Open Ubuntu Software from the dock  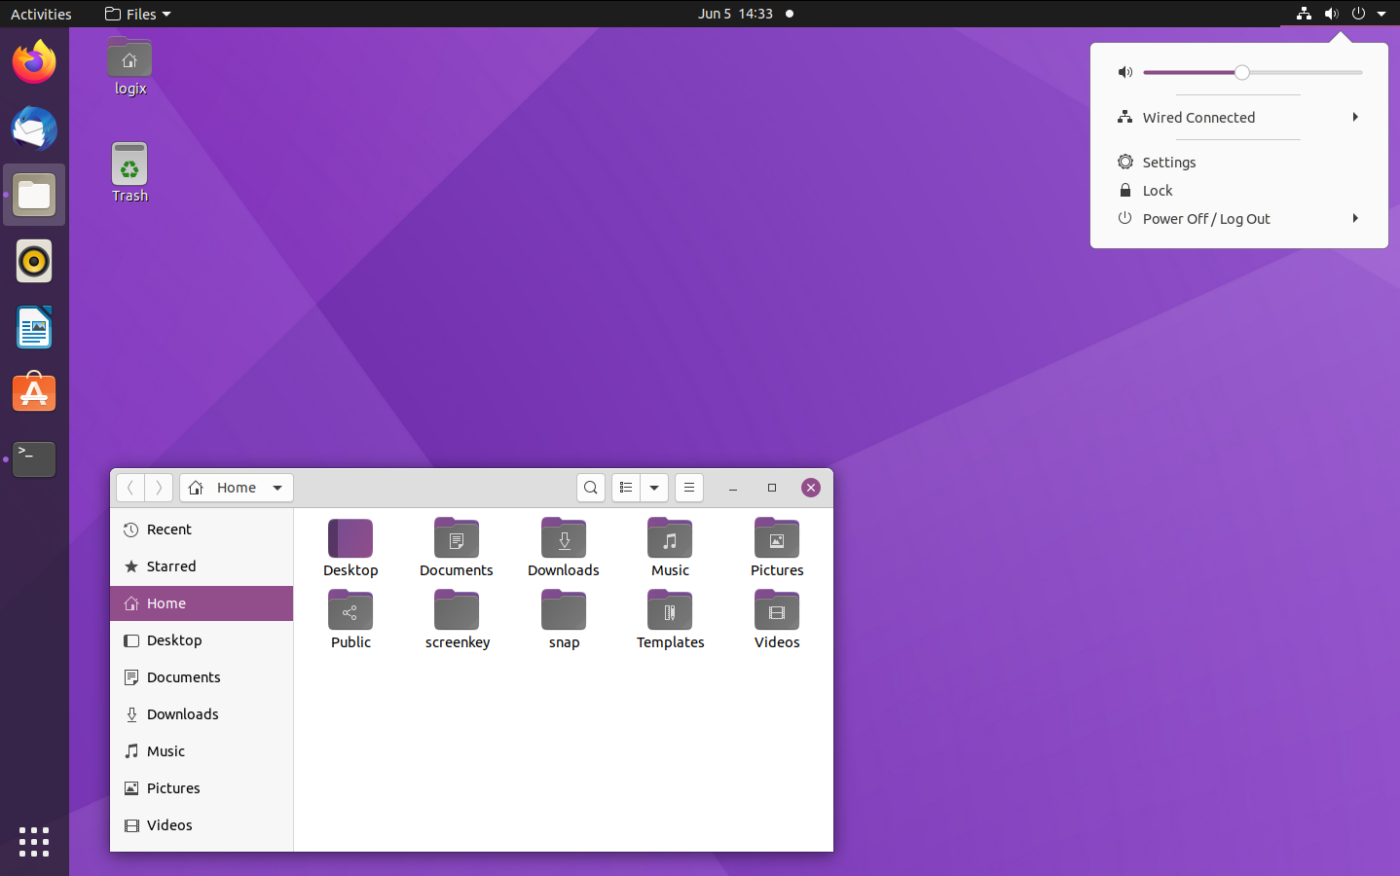pyautogui.click(x=34, y=392)
